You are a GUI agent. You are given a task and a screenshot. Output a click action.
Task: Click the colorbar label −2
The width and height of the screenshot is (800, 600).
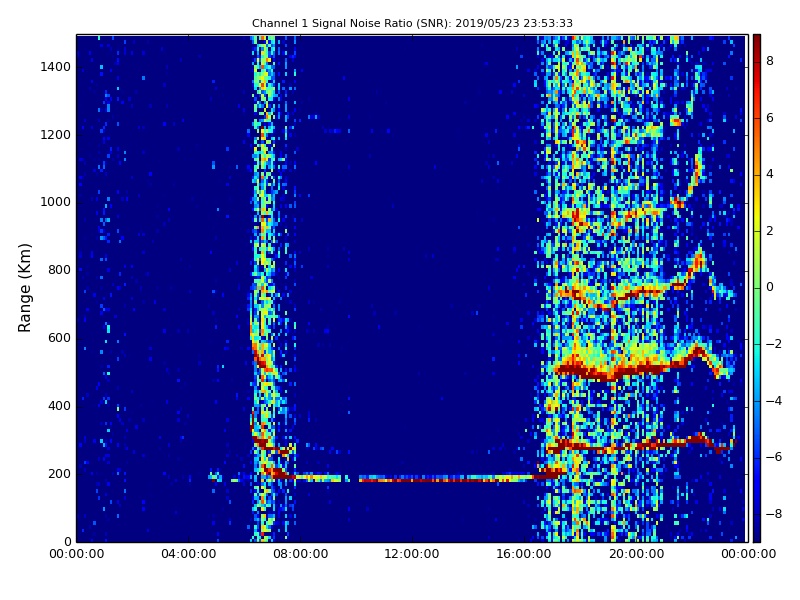click(x=774, y=344)
